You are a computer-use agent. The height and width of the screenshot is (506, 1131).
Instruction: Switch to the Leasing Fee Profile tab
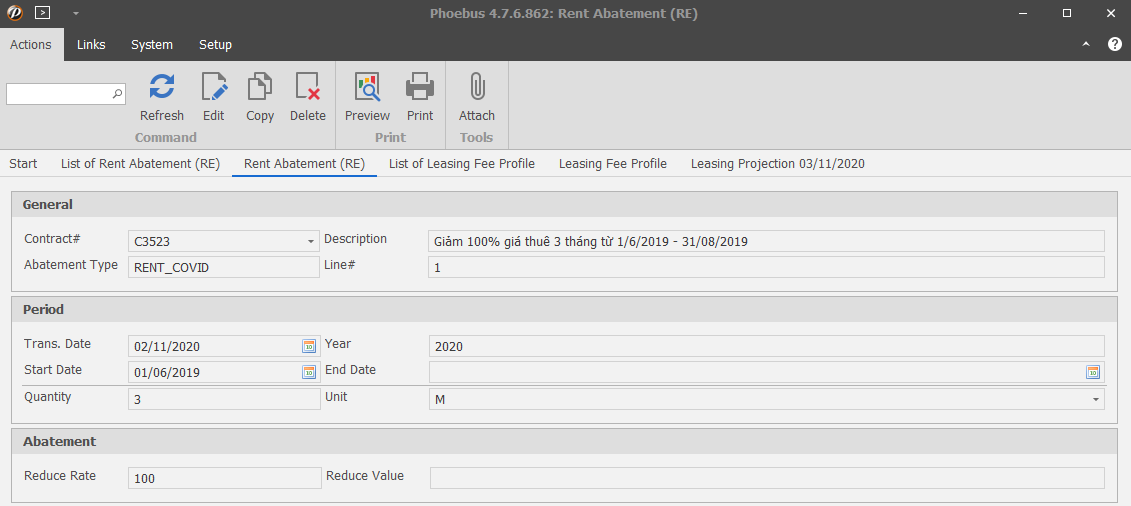coord(612,164)
